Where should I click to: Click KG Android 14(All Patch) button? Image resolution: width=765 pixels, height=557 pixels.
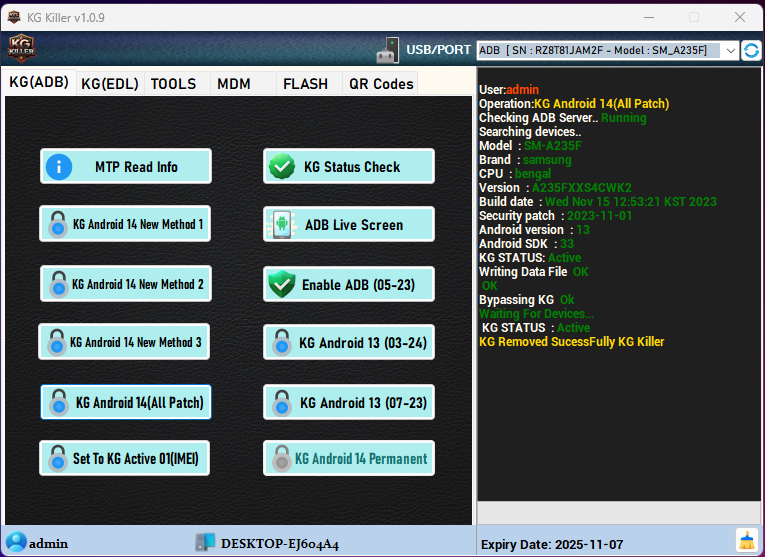click(x=126, y=402)
